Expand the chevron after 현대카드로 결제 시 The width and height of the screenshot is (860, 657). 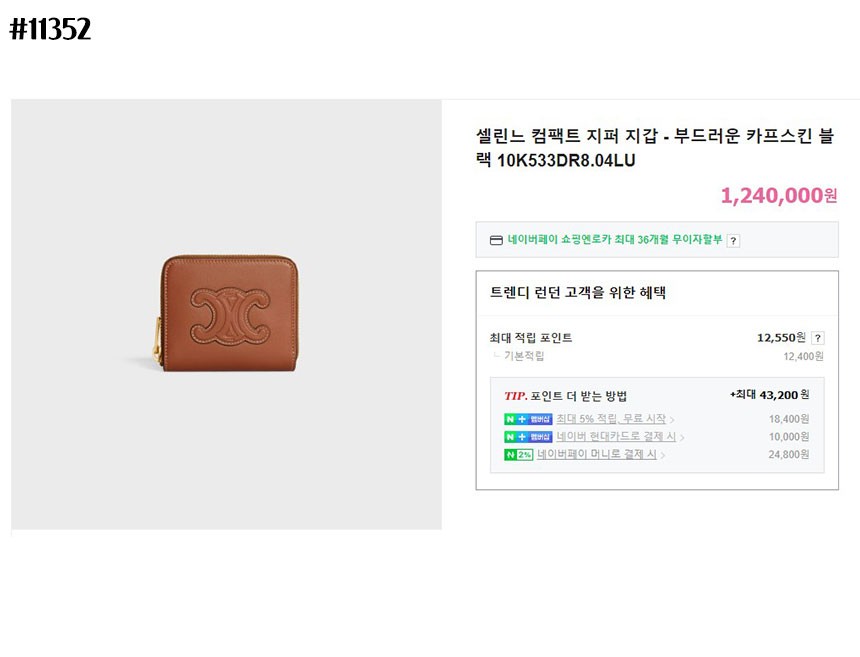(x=682, y=438)
